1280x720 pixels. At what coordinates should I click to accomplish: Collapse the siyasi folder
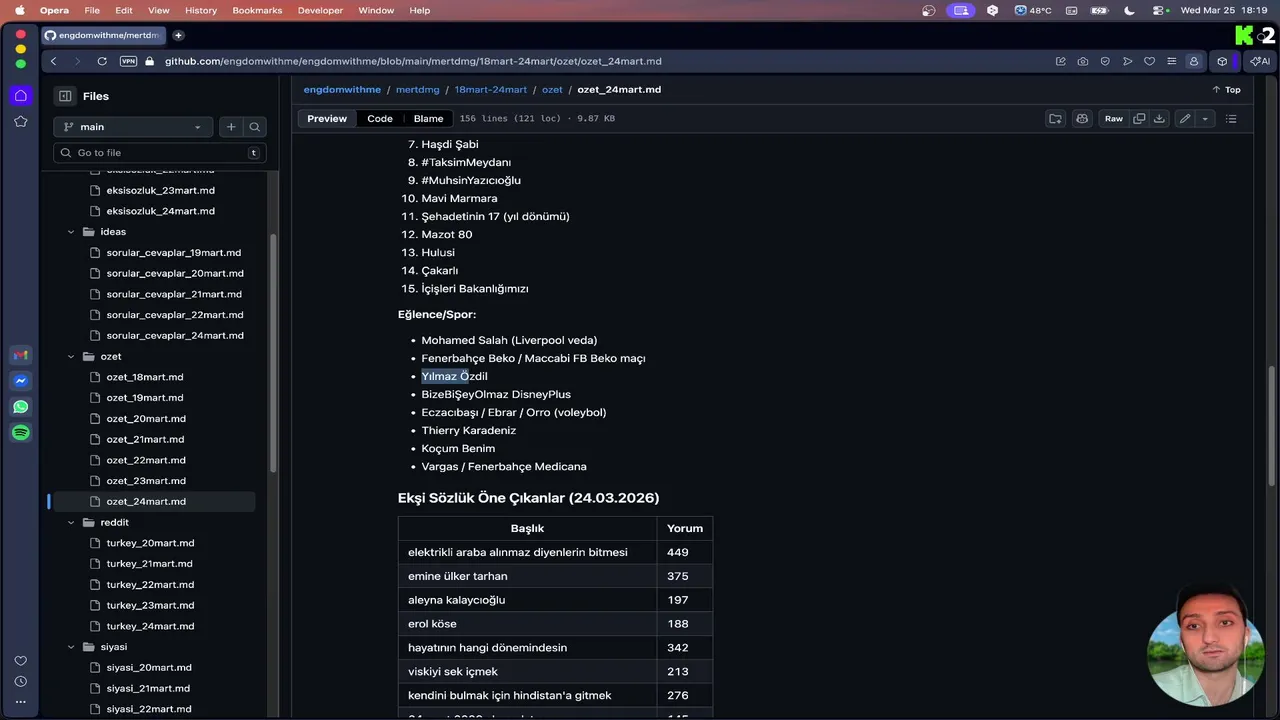point(71,647)
